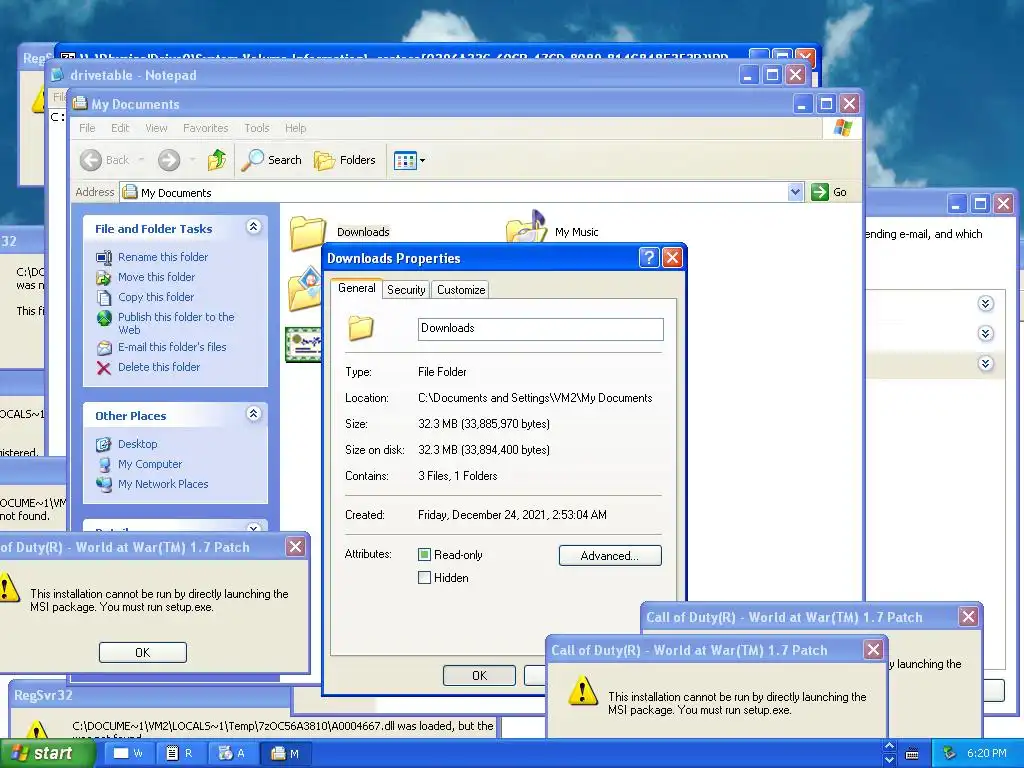Open the Tools menu

click(x=257, y=128)
